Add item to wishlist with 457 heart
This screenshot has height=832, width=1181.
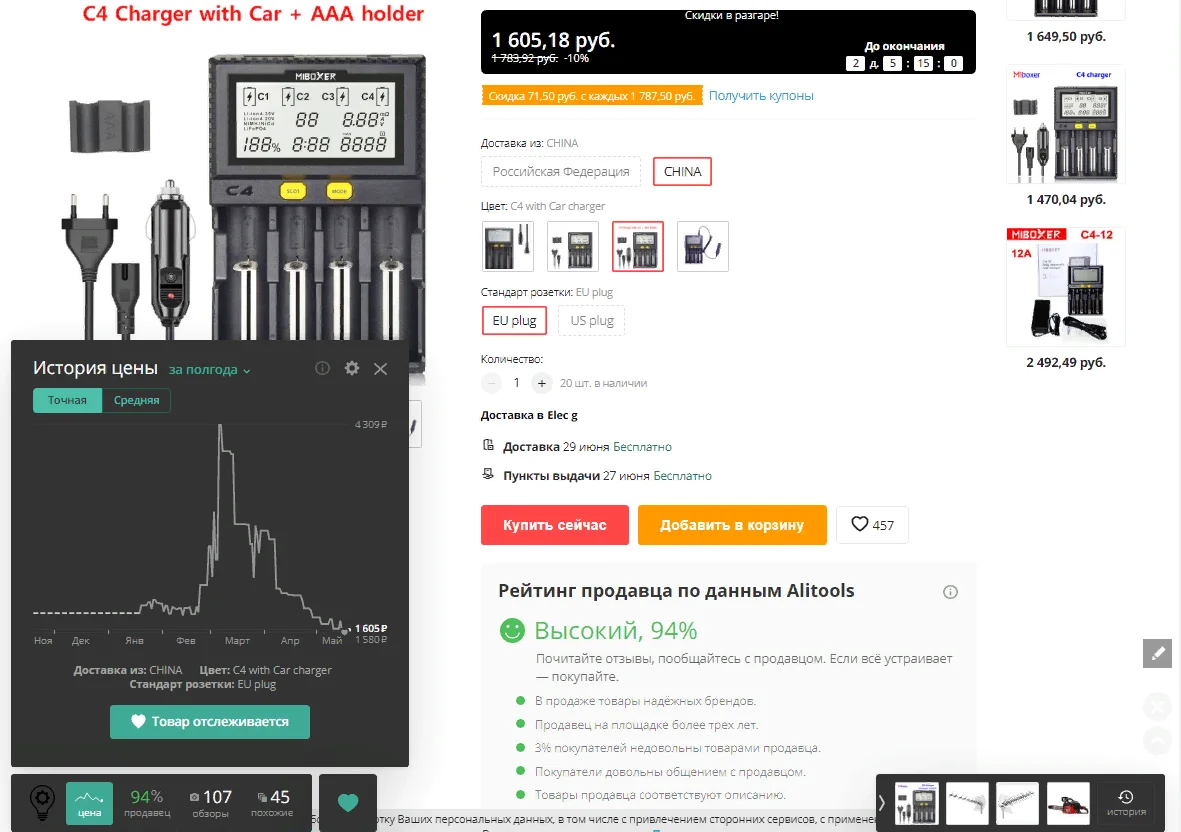tap(872, 525)
